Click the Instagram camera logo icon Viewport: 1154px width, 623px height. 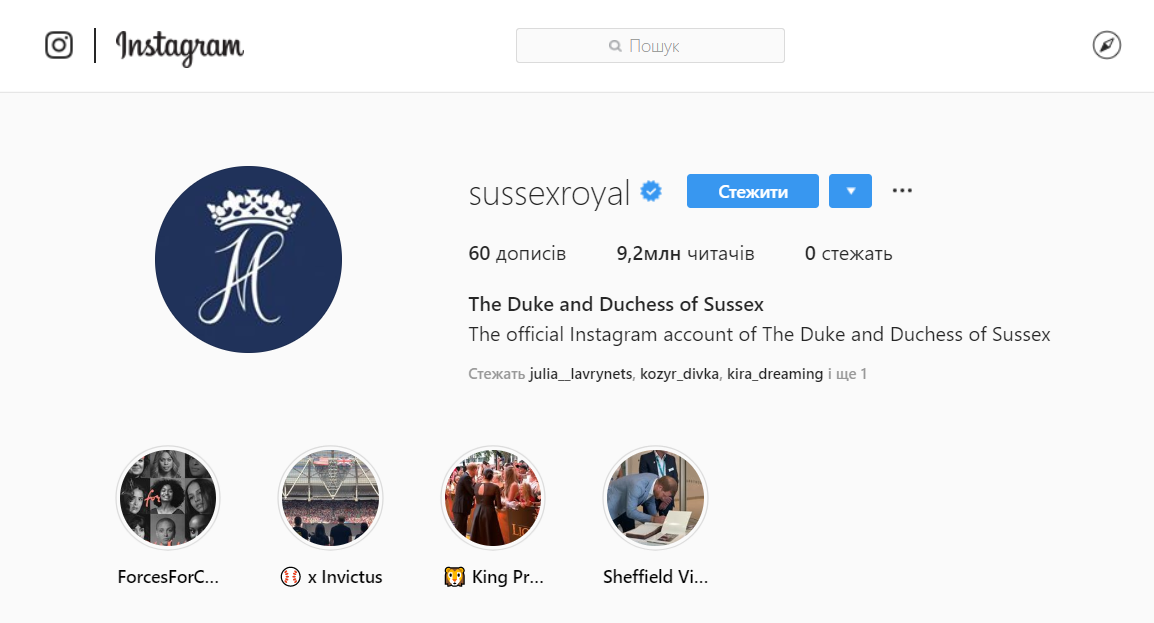[x=59, y=46]
